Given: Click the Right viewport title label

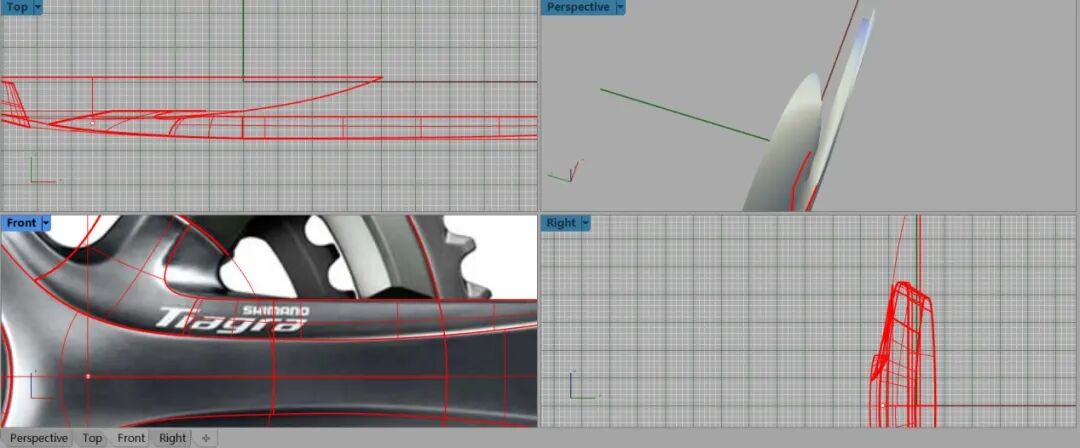Looking at the screenshot, I should click(x=561, y=223).
